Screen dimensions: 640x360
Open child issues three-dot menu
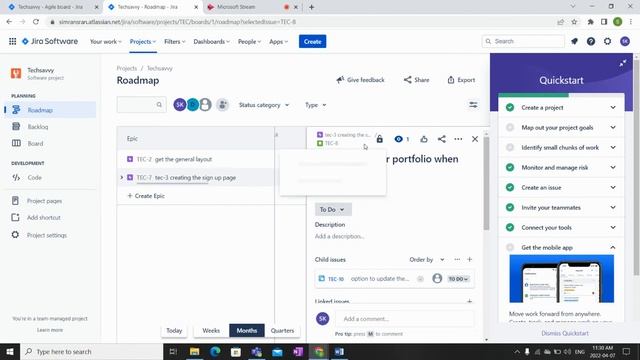[457, 260]
